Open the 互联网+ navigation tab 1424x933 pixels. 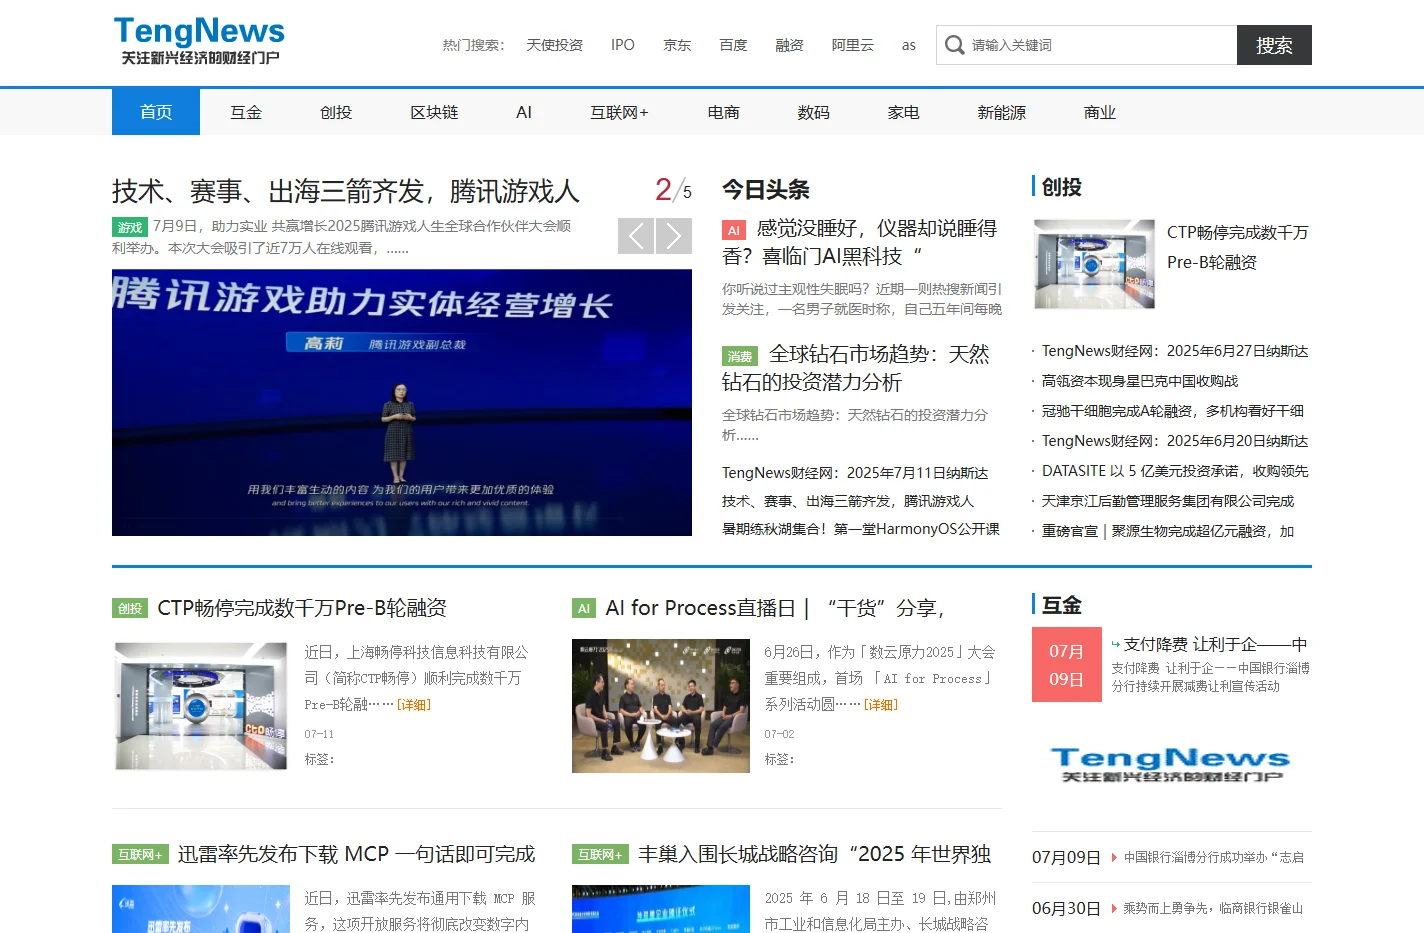point(619,112)
